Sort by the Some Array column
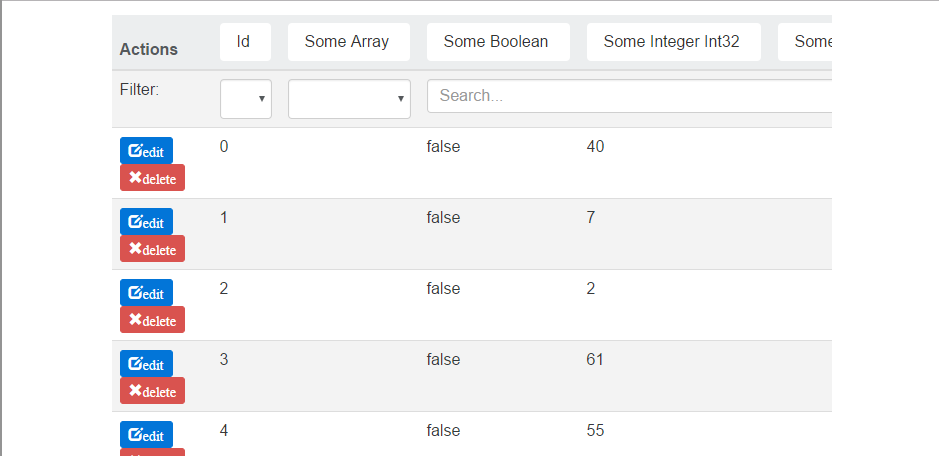The height and width of the screenshot is (456, 939). pos(349,42)
